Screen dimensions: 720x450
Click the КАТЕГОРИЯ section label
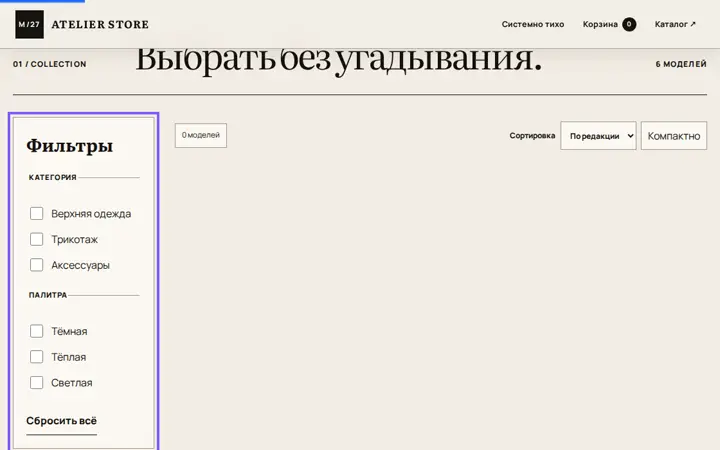52,177
